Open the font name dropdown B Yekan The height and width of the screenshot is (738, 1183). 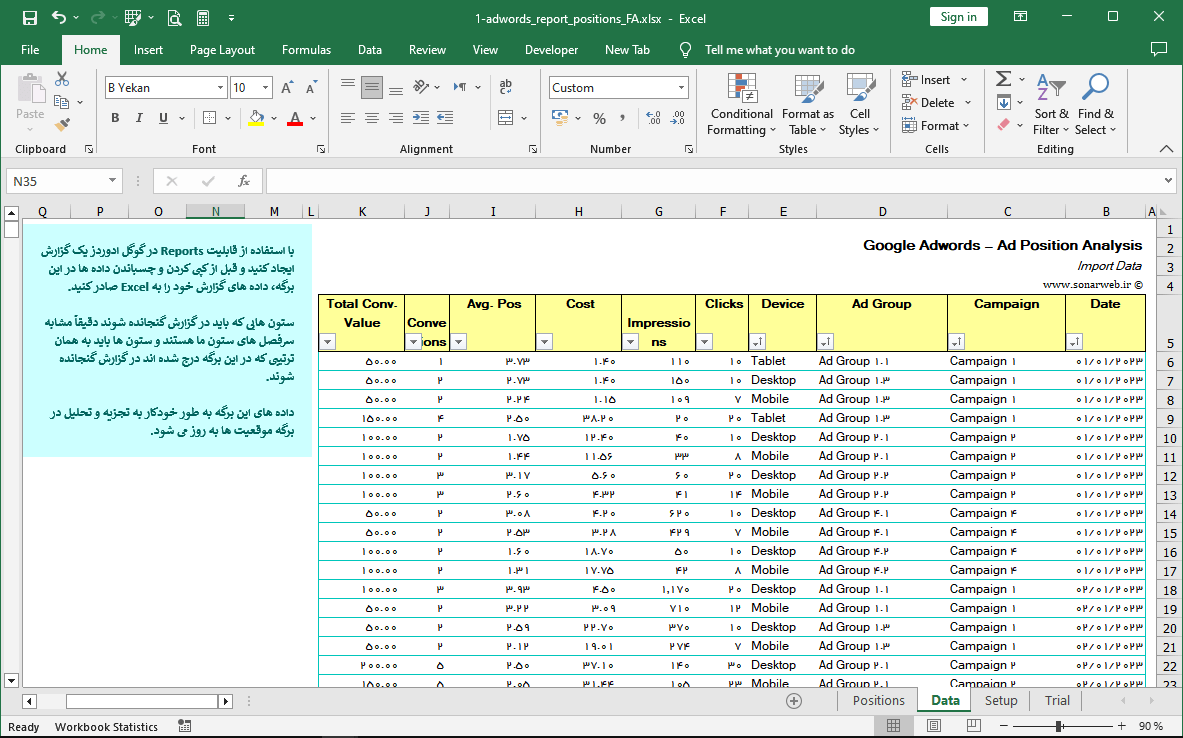[x=220, y=88]
